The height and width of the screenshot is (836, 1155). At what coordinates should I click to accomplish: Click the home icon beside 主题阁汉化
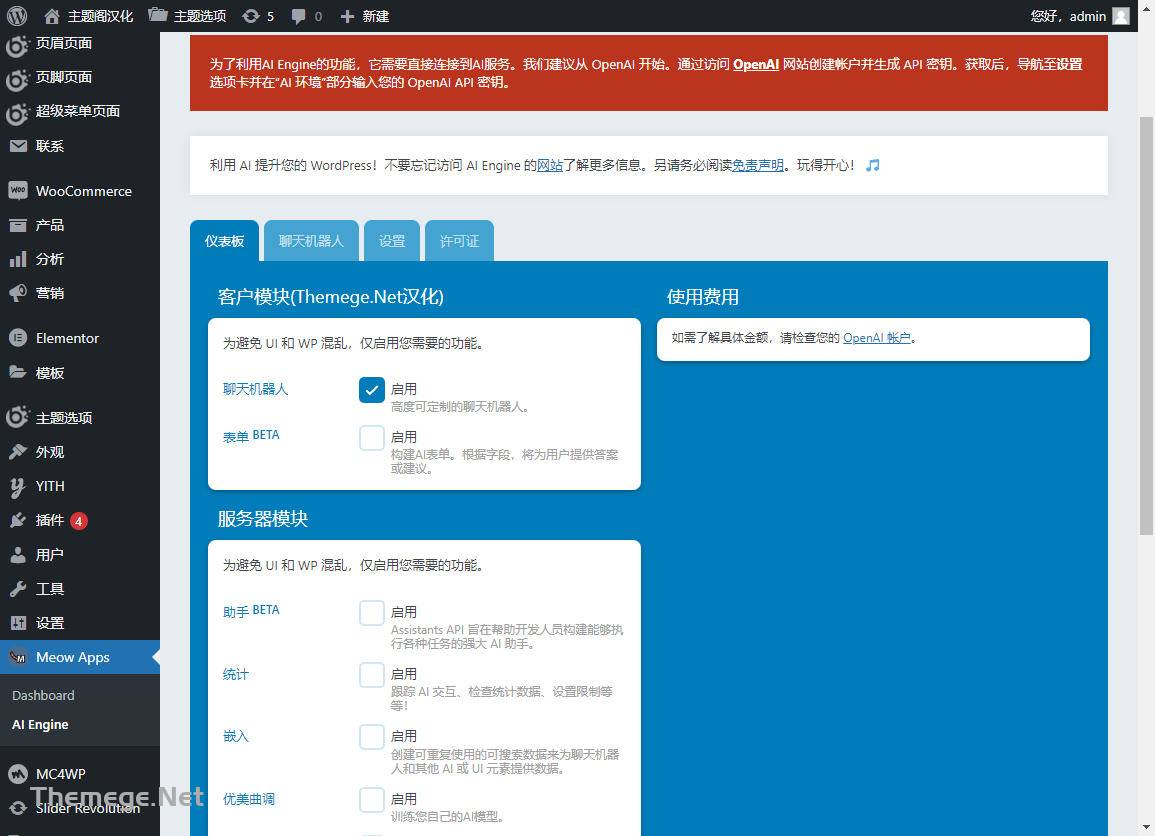pyautogui.click(x=52, y=15)
